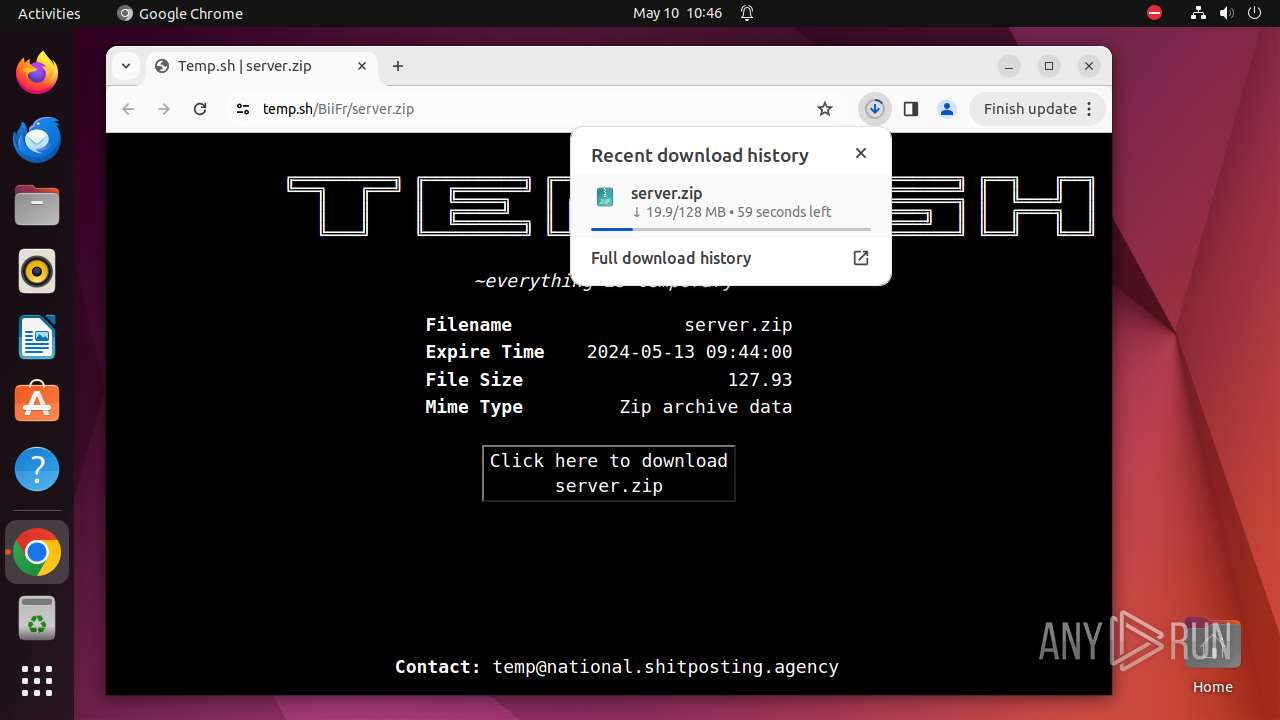Viewport: 1280px width, 720px height.
Task: Click here to download server.zip
Action: (608, 473)
